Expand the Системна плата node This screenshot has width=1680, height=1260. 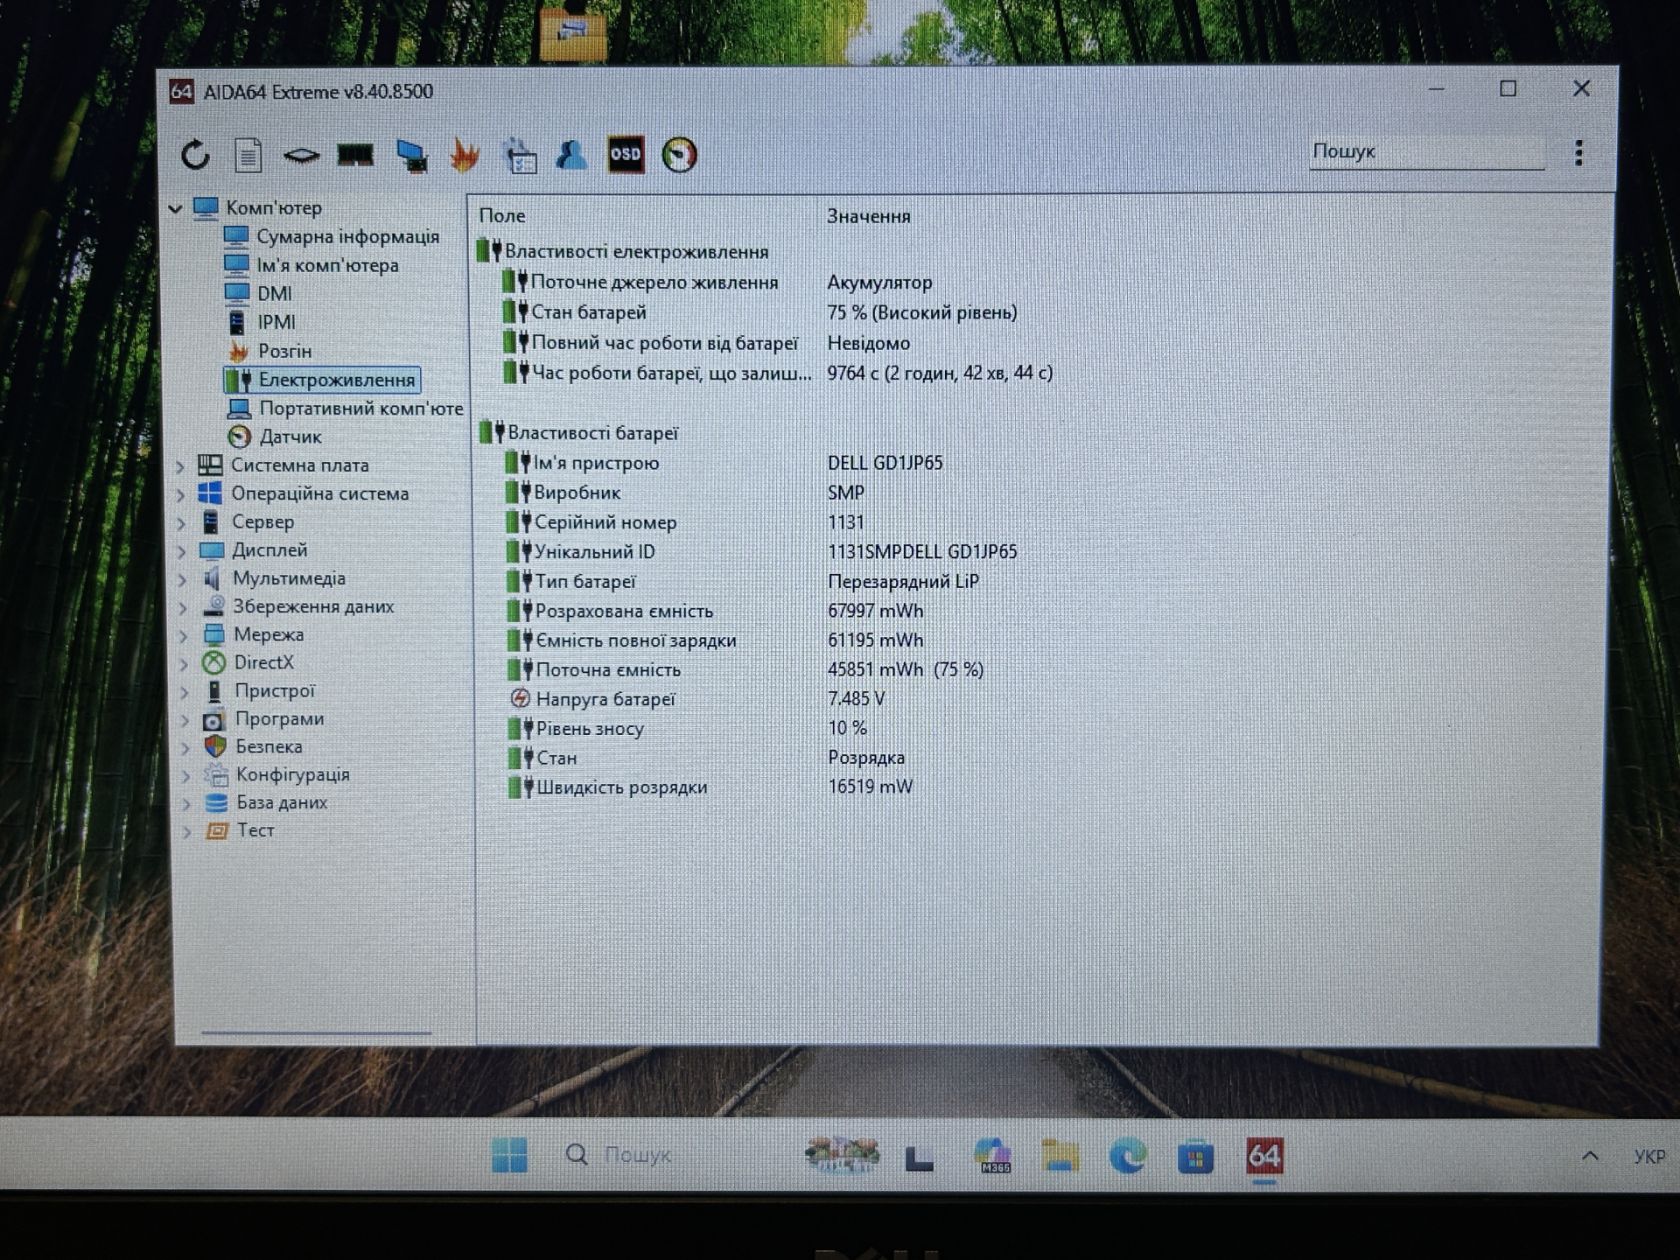(x=181, y=466)
